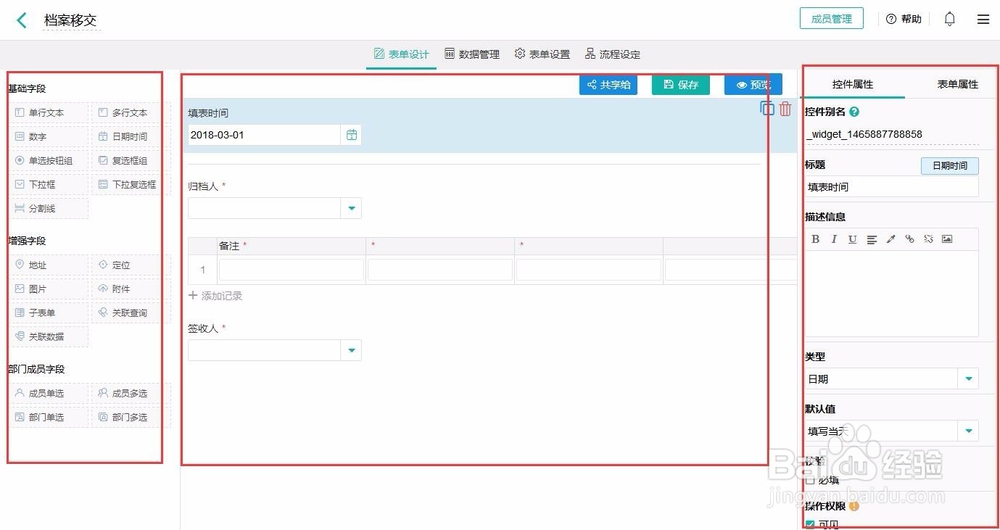This screenshot has height=530, width=1000.
Task: Click the 预览 preview button
Action: coord(753,85)
